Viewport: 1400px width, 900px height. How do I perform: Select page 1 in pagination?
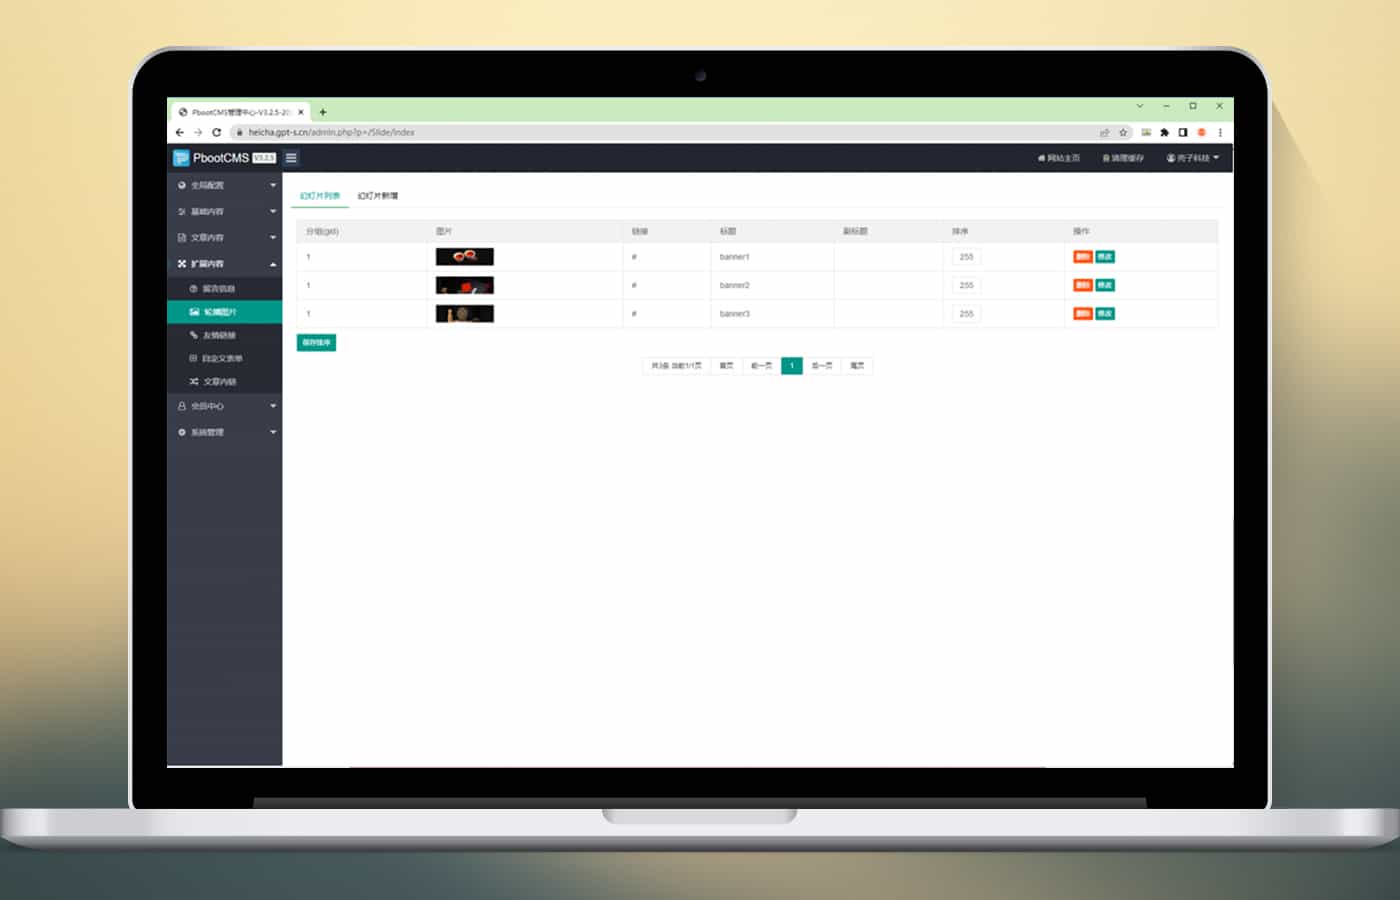tap(792, 366)
